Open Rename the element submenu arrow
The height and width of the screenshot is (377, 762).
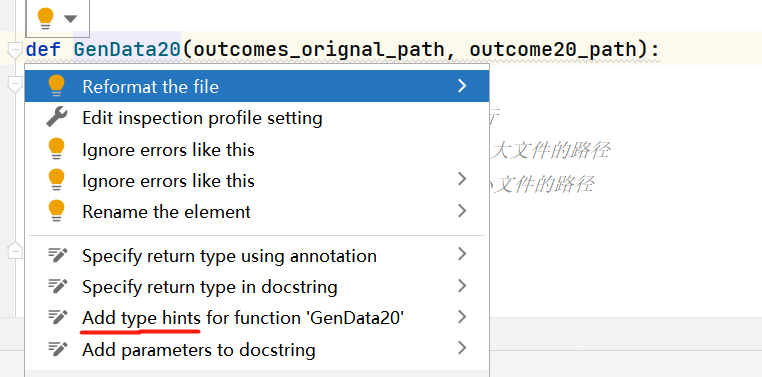point(462,211)
